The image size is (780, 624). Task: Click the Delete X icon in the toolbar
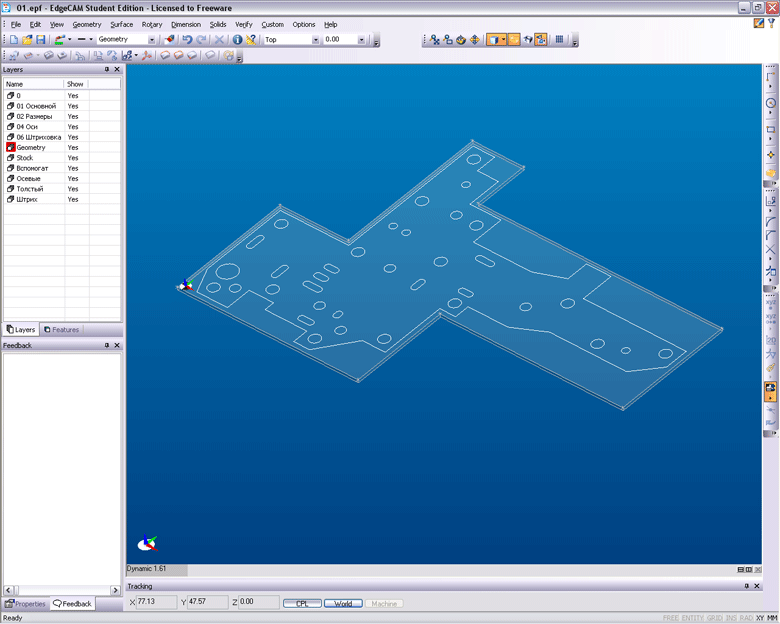tap(219, 40)
